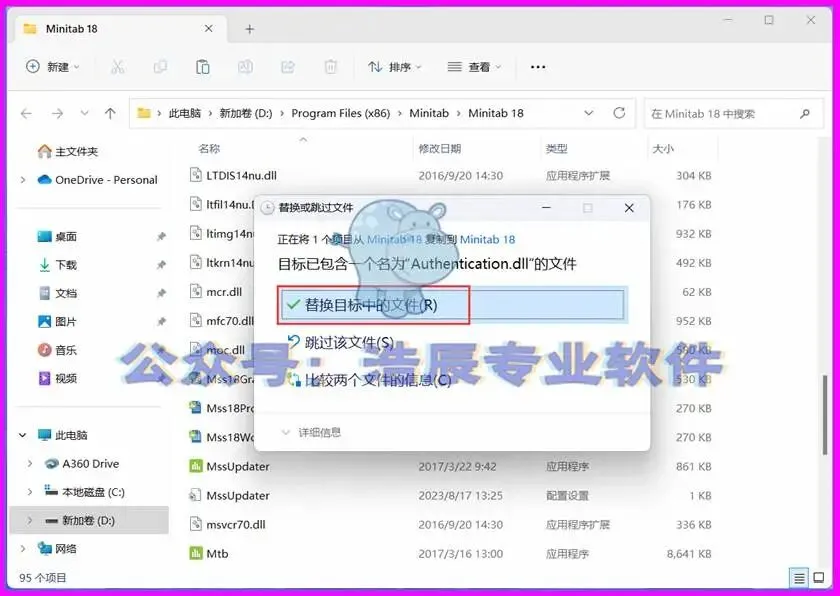Click the New (新建) button
Image resolution: width=840 pixels, height=596 pixels.
53,67
